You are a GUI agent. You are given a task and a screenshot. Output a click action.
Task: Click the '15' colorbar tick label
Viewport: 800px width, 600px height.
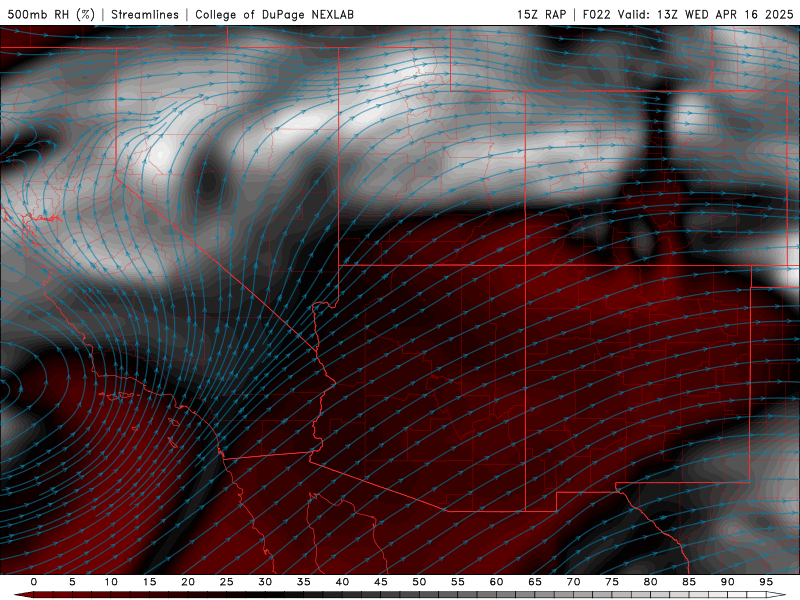[x=149, y=582]
